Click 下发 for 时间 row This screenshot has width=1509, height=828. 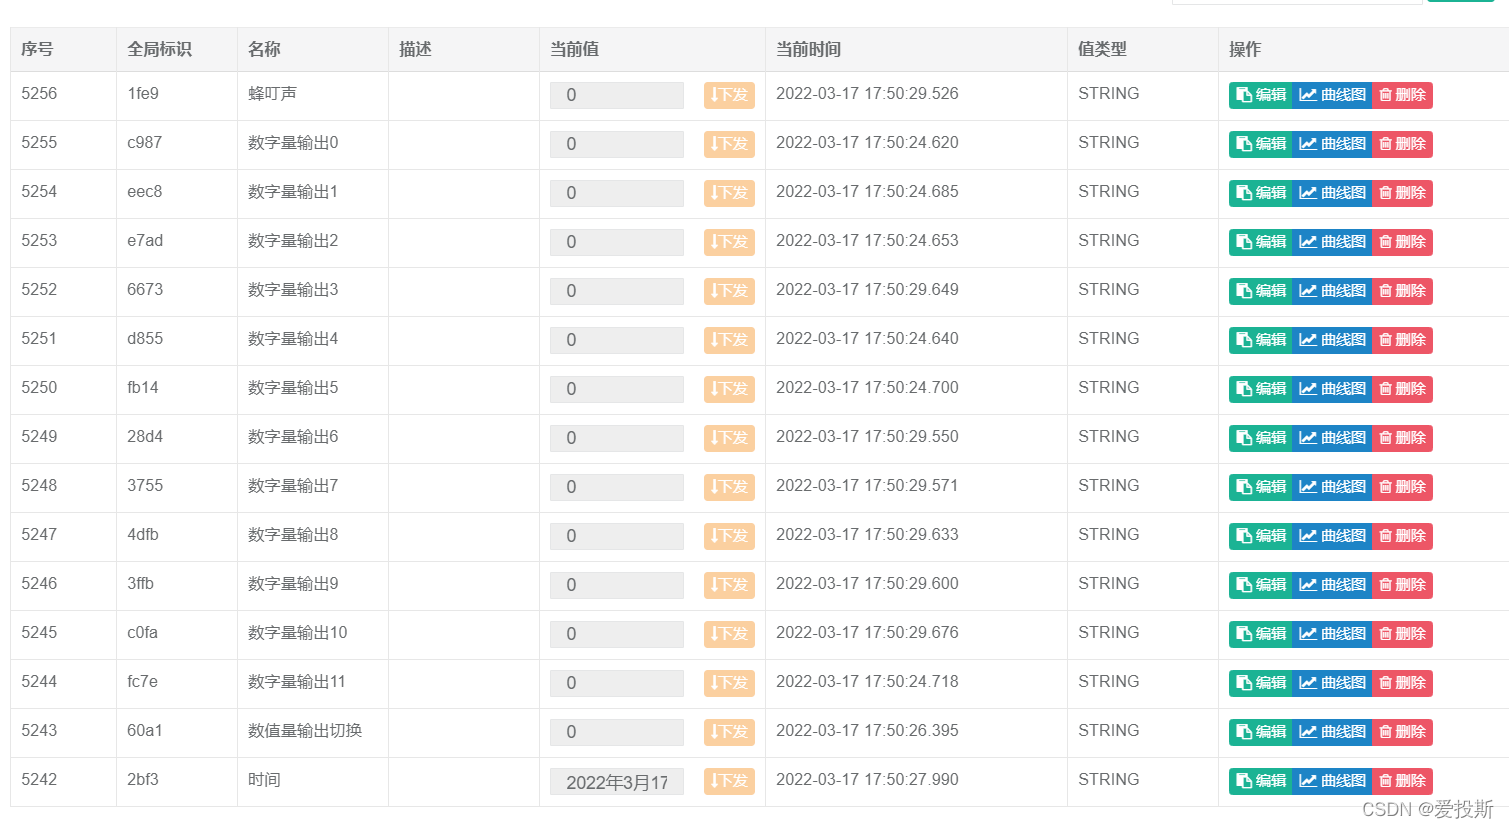pyautogui.click(x=729, y=781)
